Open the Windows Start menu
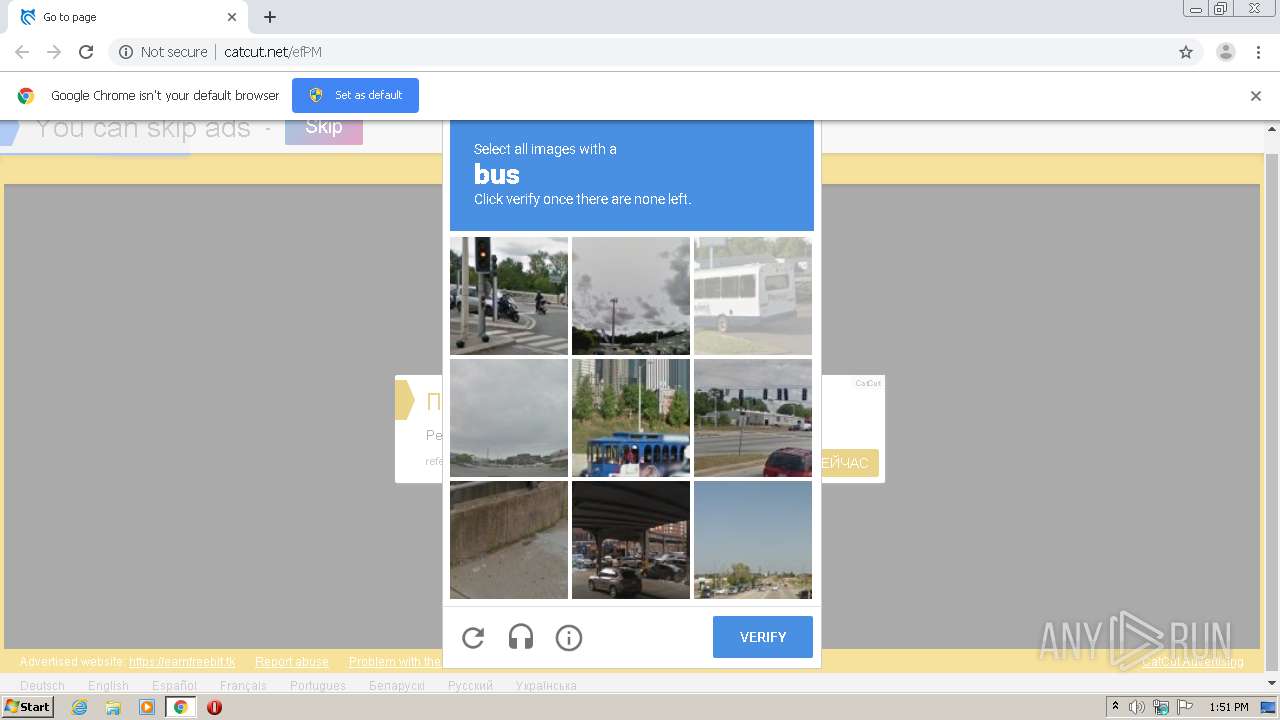The image size is (1280, 720). 28,707
